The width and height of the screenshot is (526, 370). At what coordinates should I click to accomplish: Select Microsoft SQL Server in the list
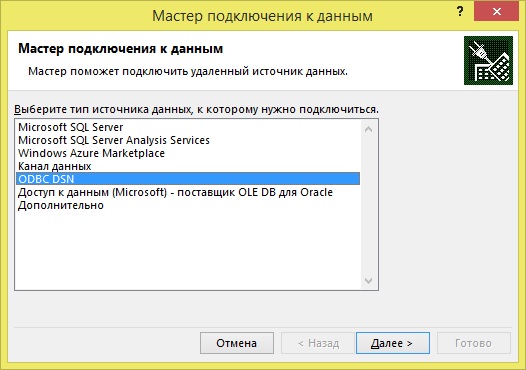point(188,127)
